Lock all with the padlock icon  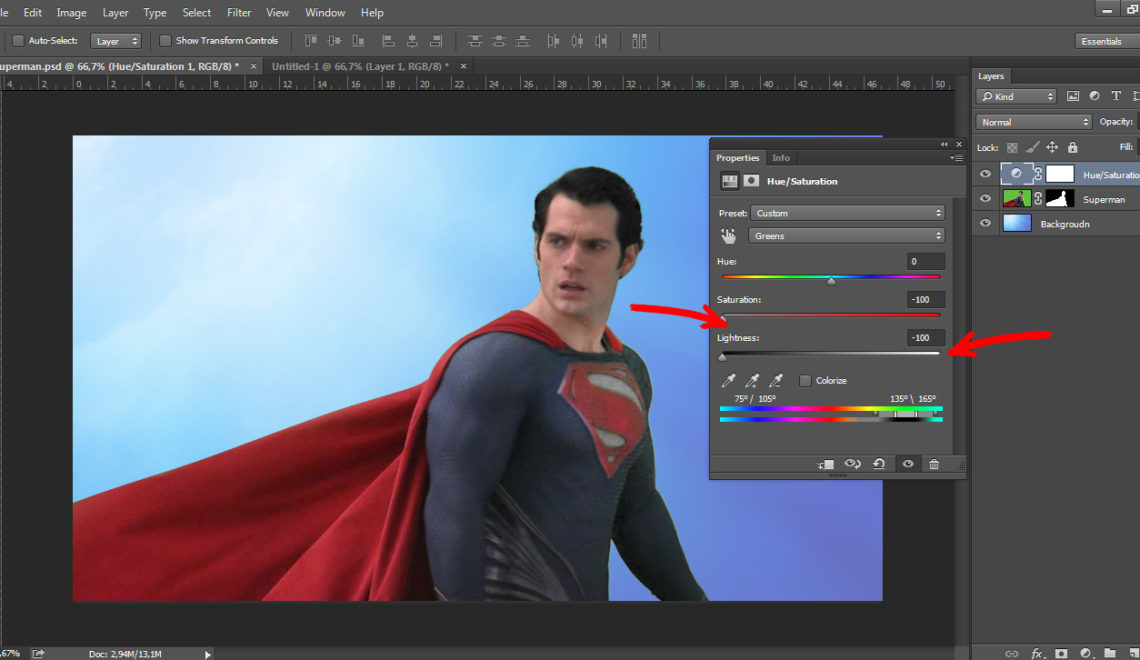[x=1072, y=148]
